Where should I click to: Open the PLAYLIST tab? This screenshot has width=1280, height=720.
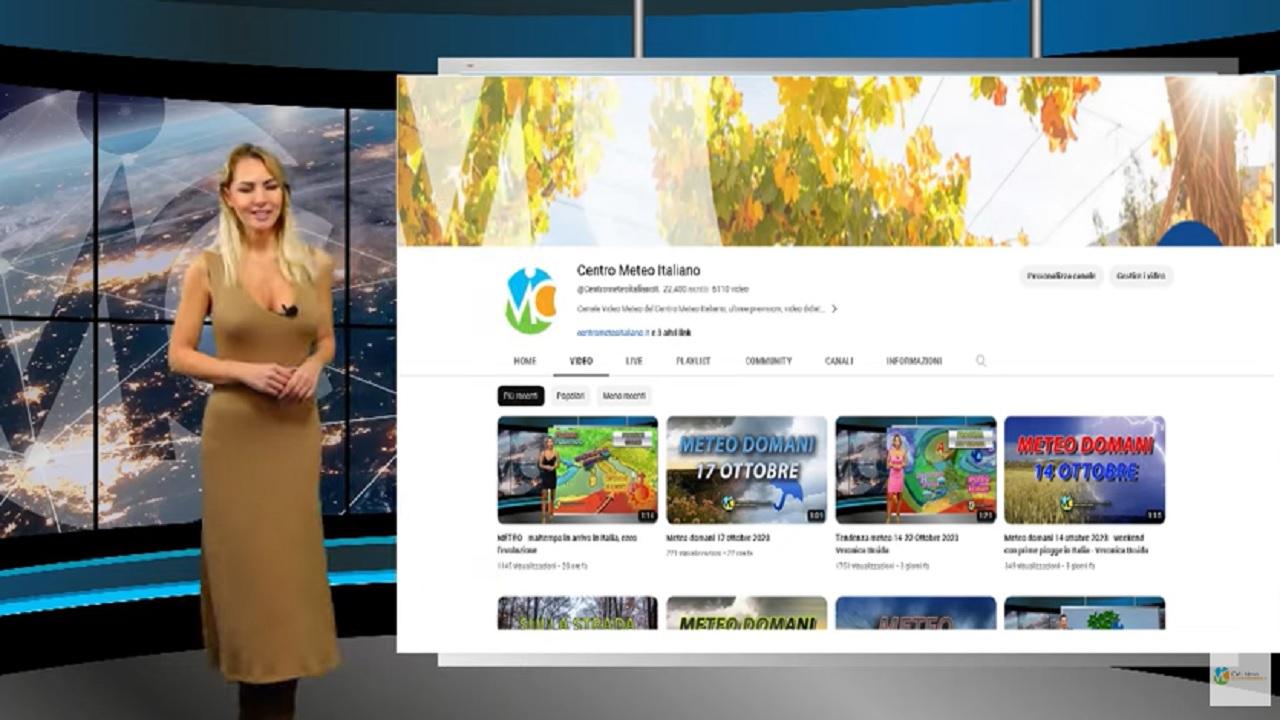693,361
